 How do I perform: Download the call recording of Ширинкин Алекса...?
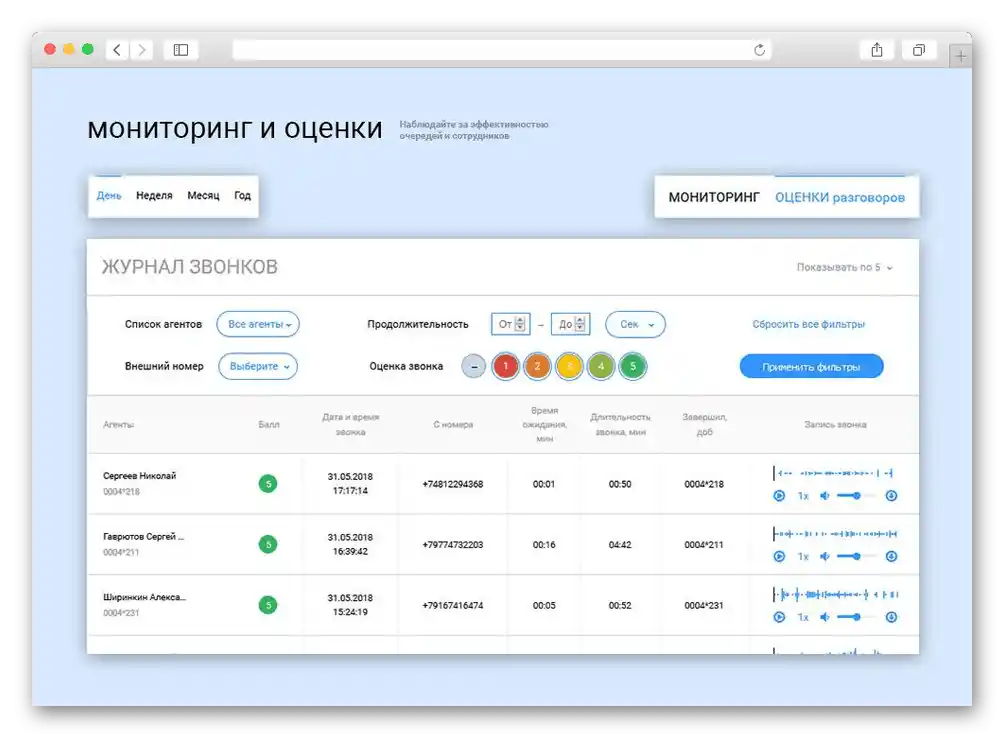[891, 617]
